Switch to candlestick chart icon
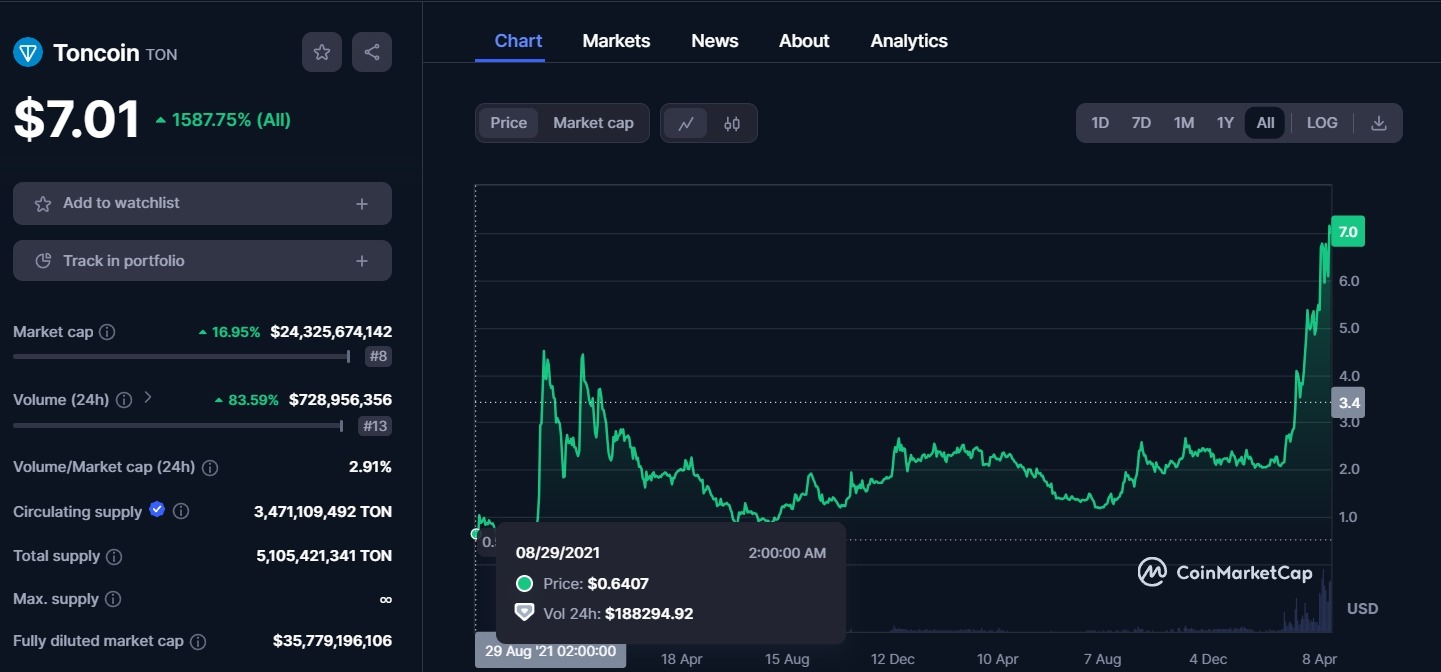 click(732, 123)
